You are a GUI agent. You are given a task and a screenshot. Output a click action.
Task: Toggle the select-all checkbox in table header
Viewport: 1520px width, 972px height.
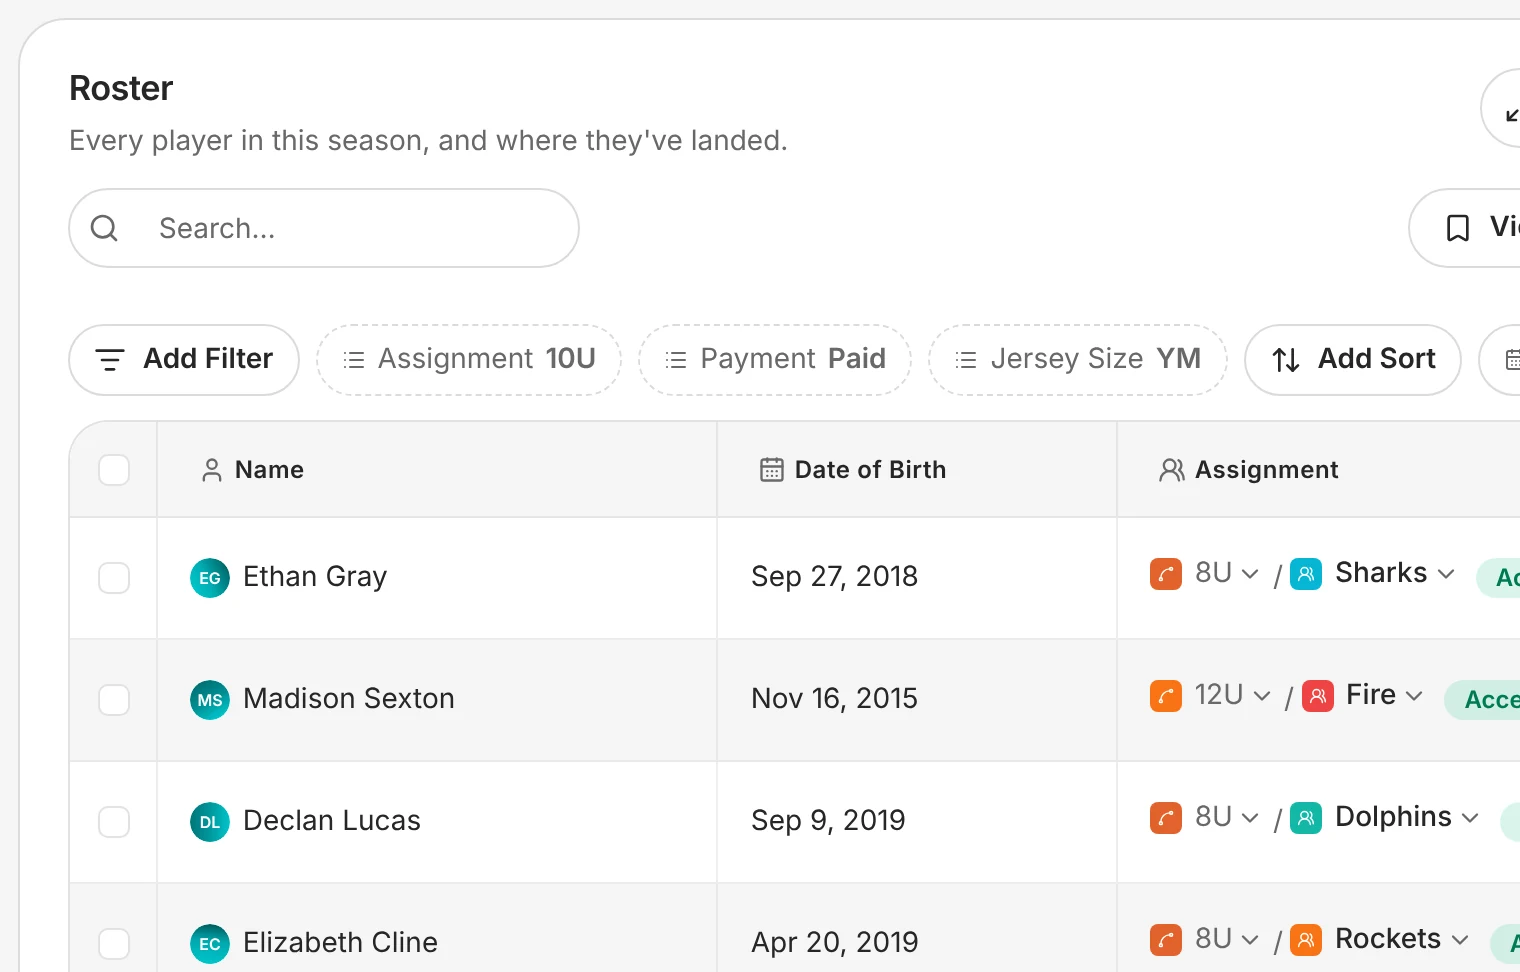[114, 470]
